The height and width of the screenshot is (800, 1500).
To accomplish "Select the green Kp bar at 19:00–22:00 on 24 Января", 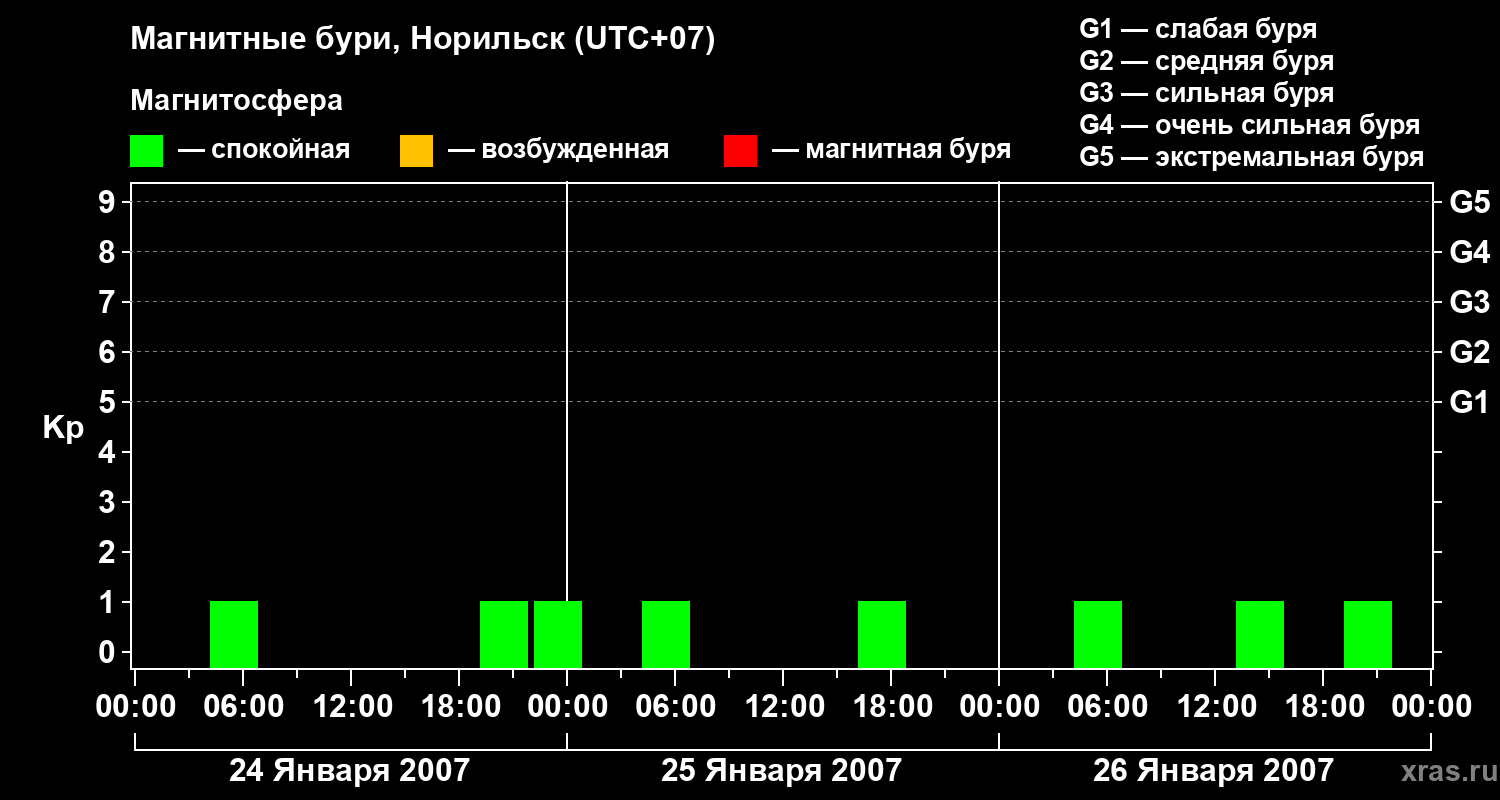I will tap(504, 634).
